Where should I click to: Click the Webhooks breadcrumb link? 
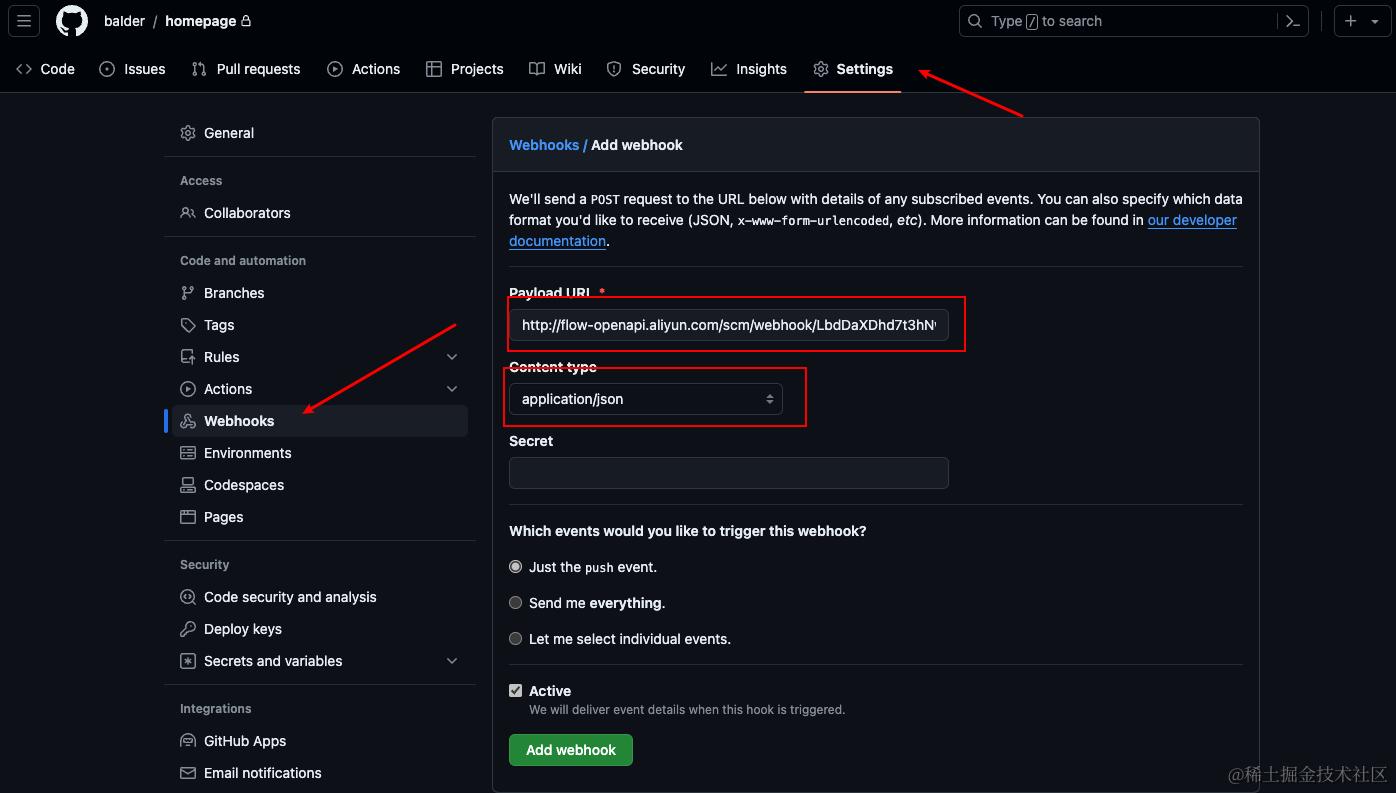click(x=544, y=145)
